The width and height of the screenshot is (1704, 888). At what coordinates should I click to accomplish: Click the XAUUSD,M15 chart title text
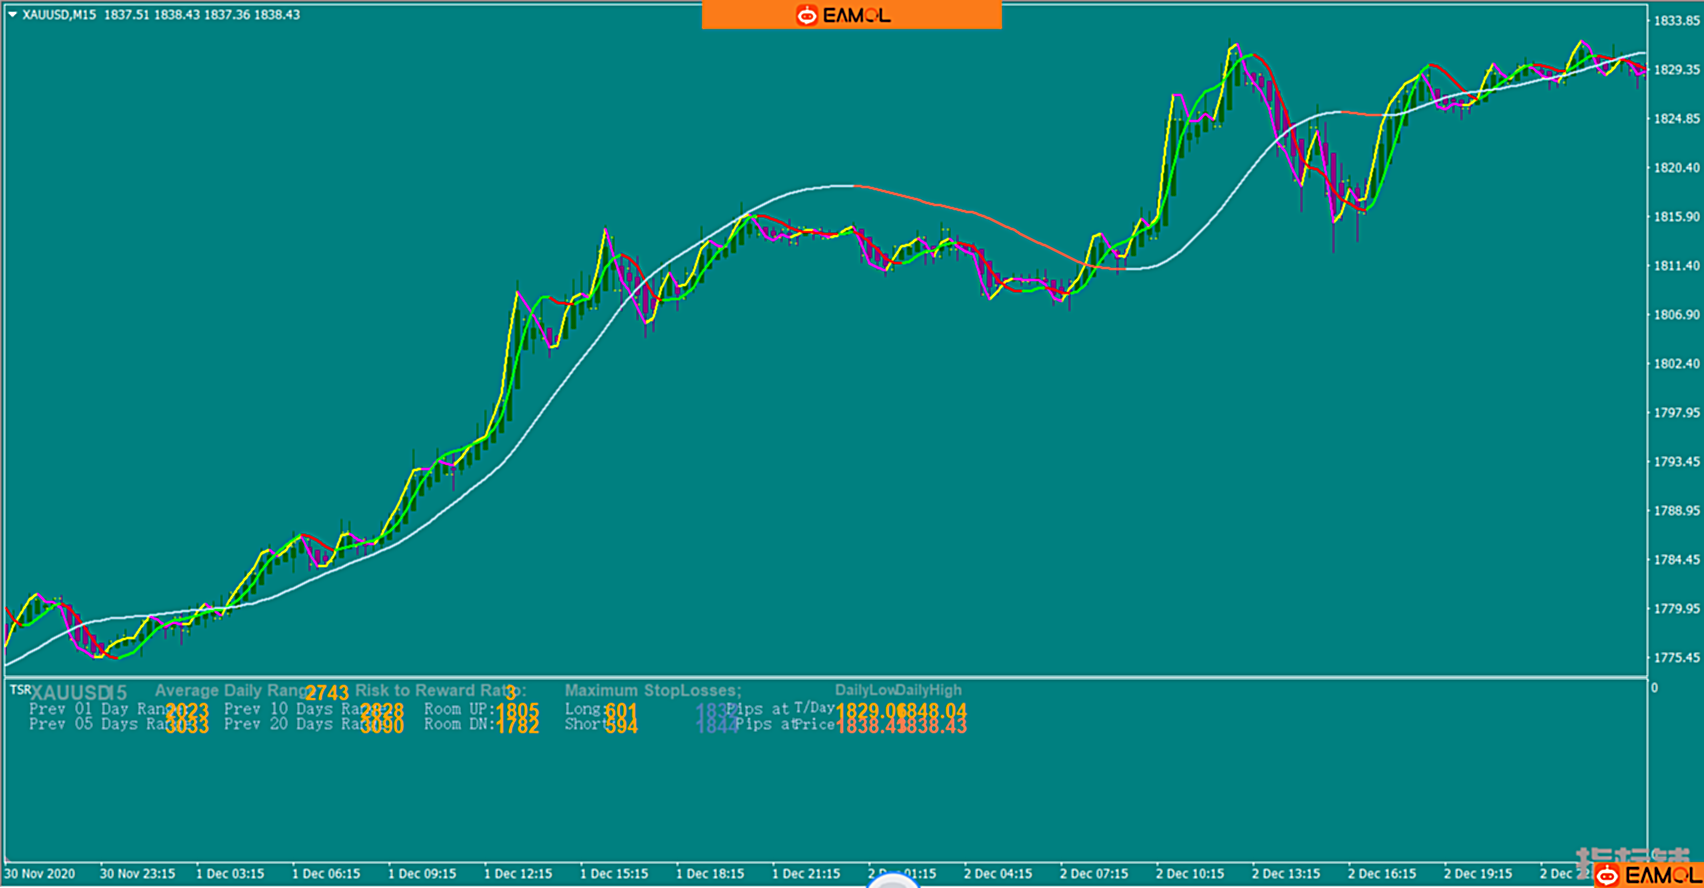click(59, 15)
